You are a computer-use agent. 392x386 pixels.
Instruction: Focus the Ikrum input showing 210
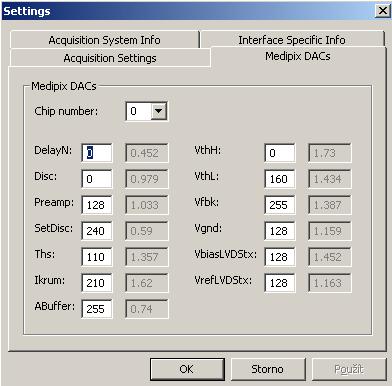97,283
